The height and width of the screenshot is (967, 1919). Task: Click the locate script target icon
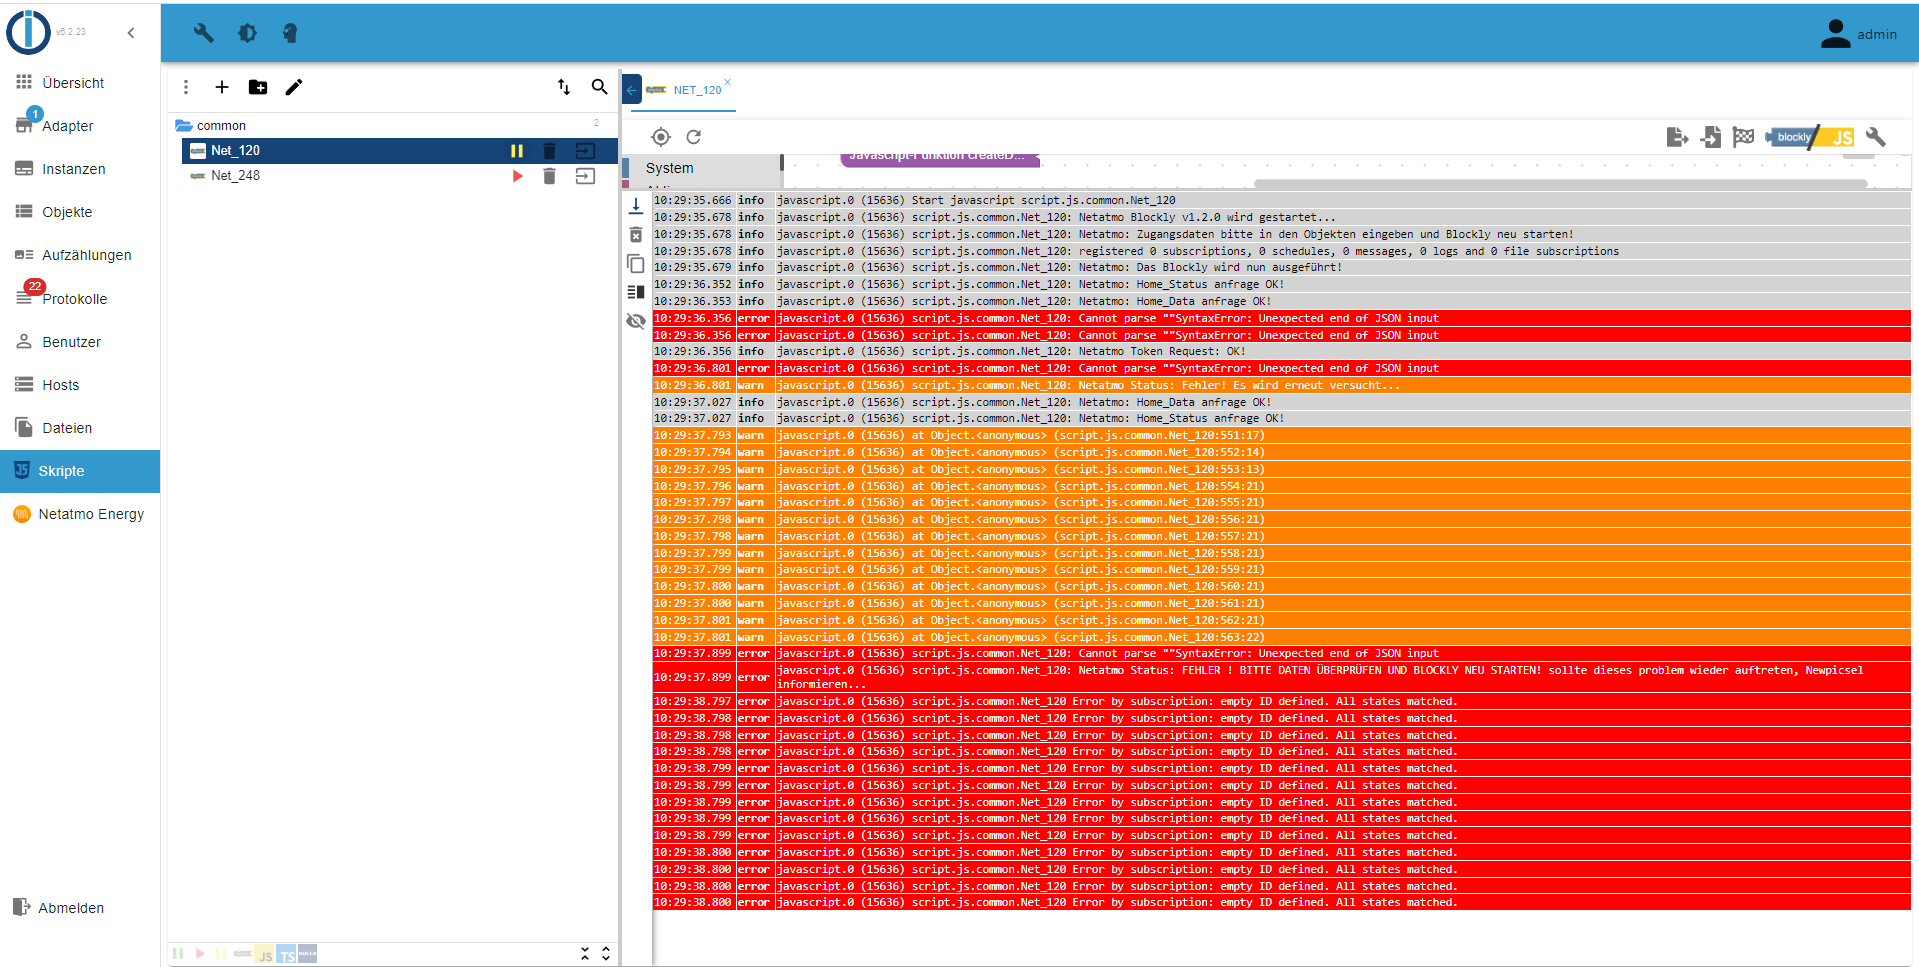(661, 137)
